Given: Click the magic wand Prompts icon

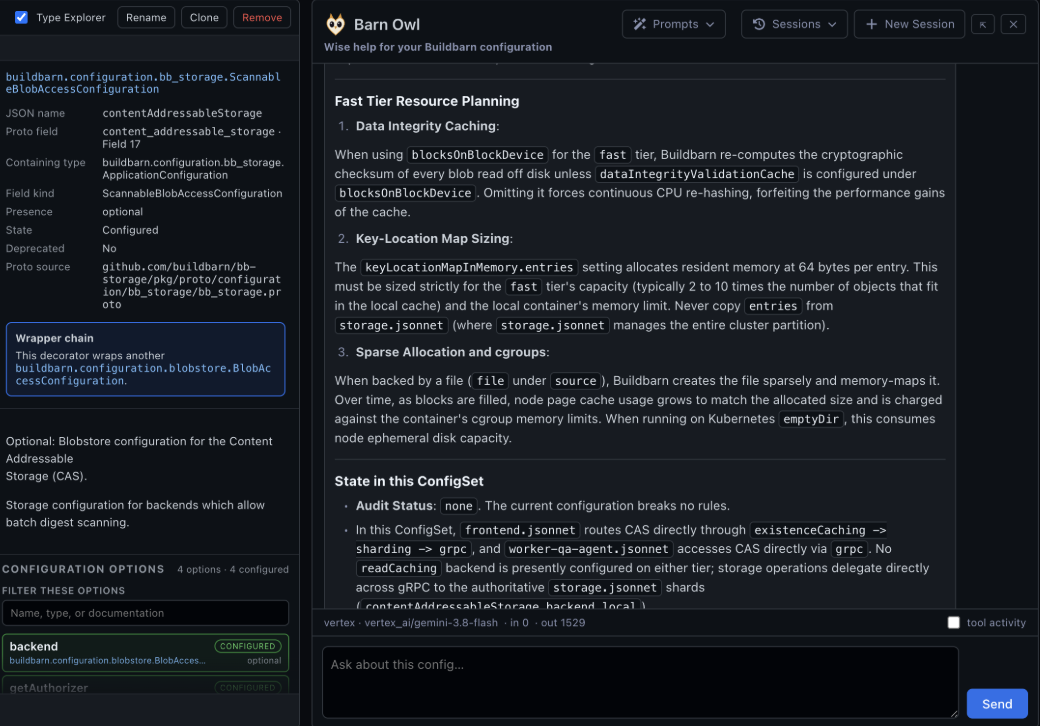Looking at the screenshot, I should tap(639, 24).
